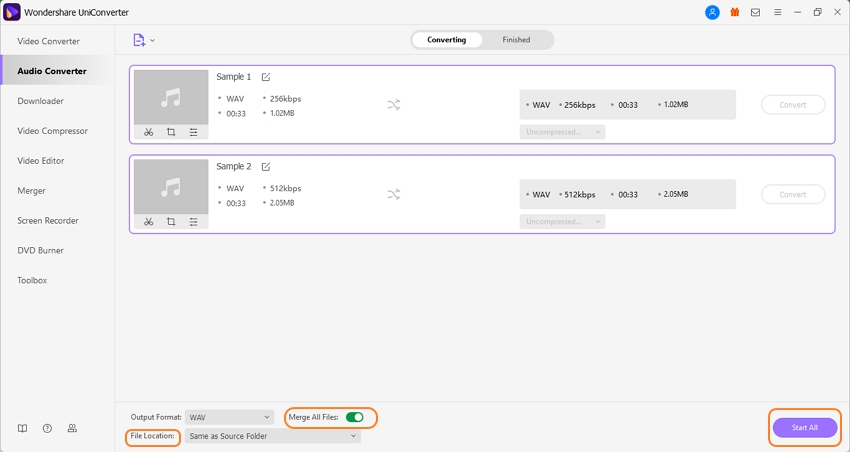This screenshot has height=452, width=850.
Task: Click the rename edit icon beside Sample 1
Action: tap(266, 77)
